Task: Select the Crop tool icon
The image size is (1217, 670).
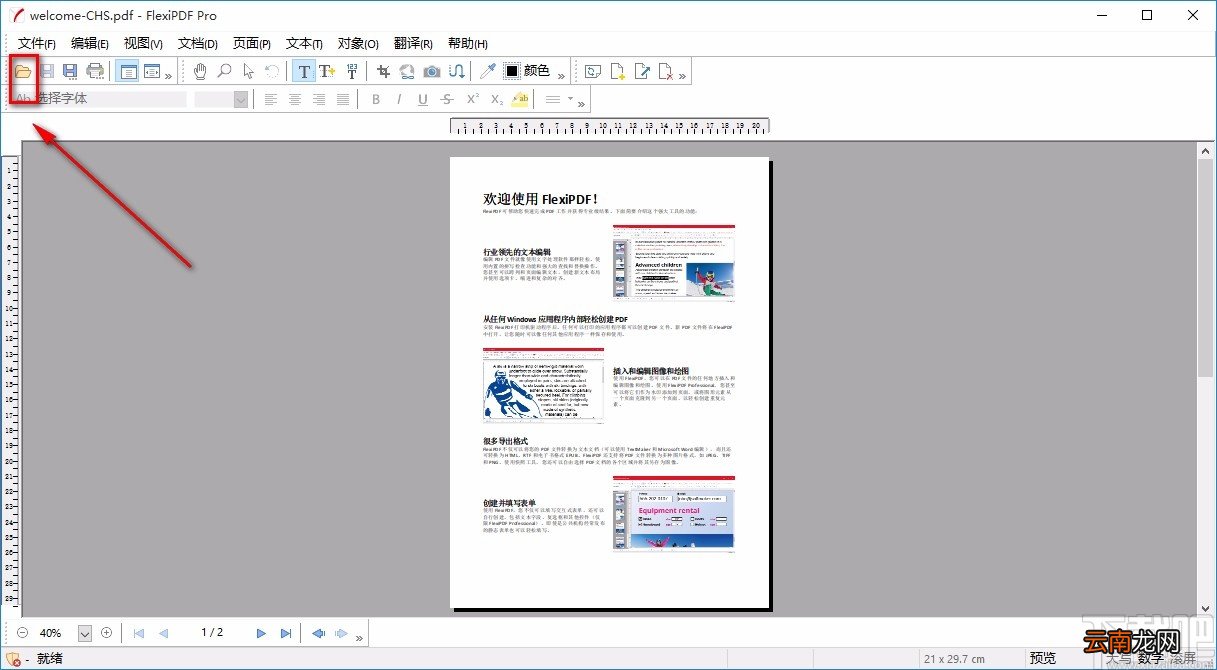Action: pyautogui.click(x=384, y=71)
